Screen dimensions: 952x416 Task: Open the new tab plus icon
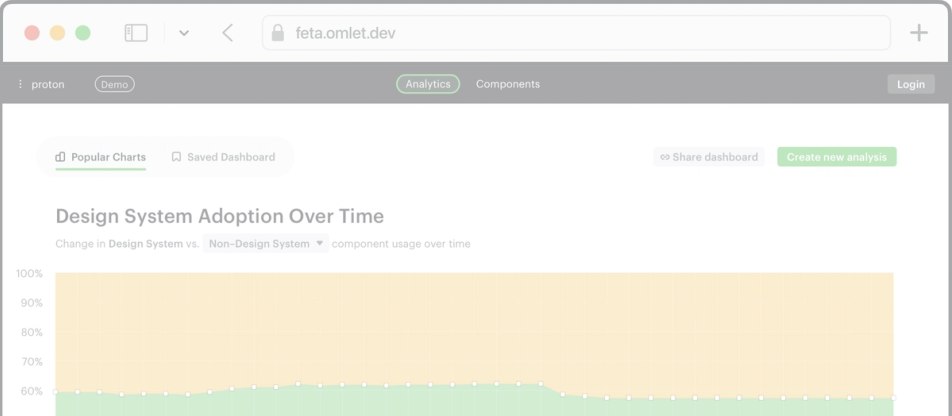919,33
